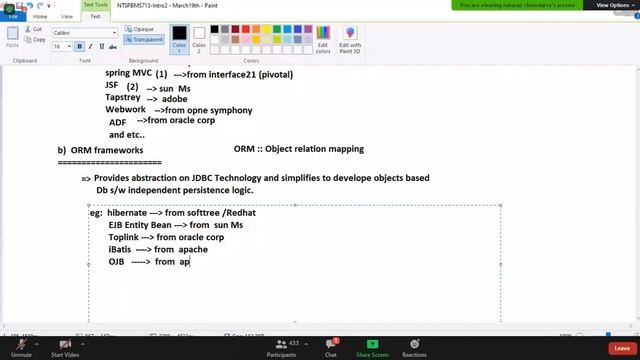Screen dimensions: 640x360
Task: Pick the turquoise blue color swatch
Action: pos(287,29)
